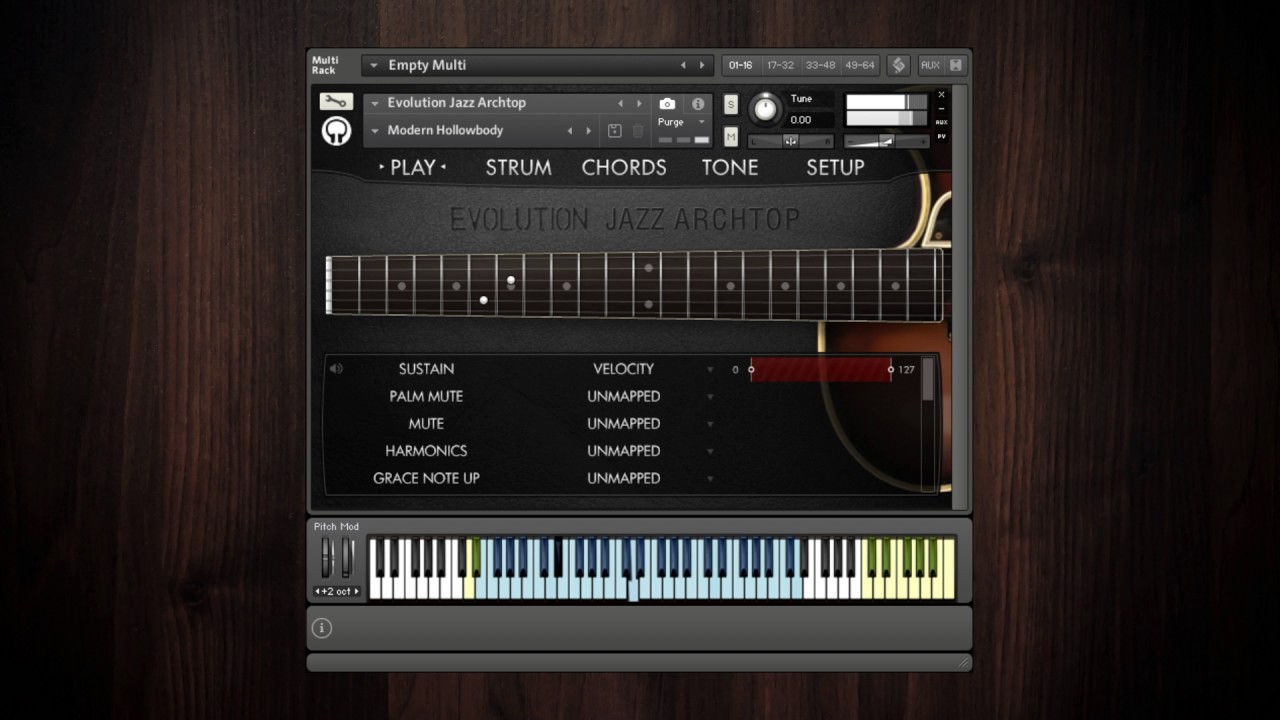
Task: Show instrument page 17-32
Action: (x=780, y=65)
